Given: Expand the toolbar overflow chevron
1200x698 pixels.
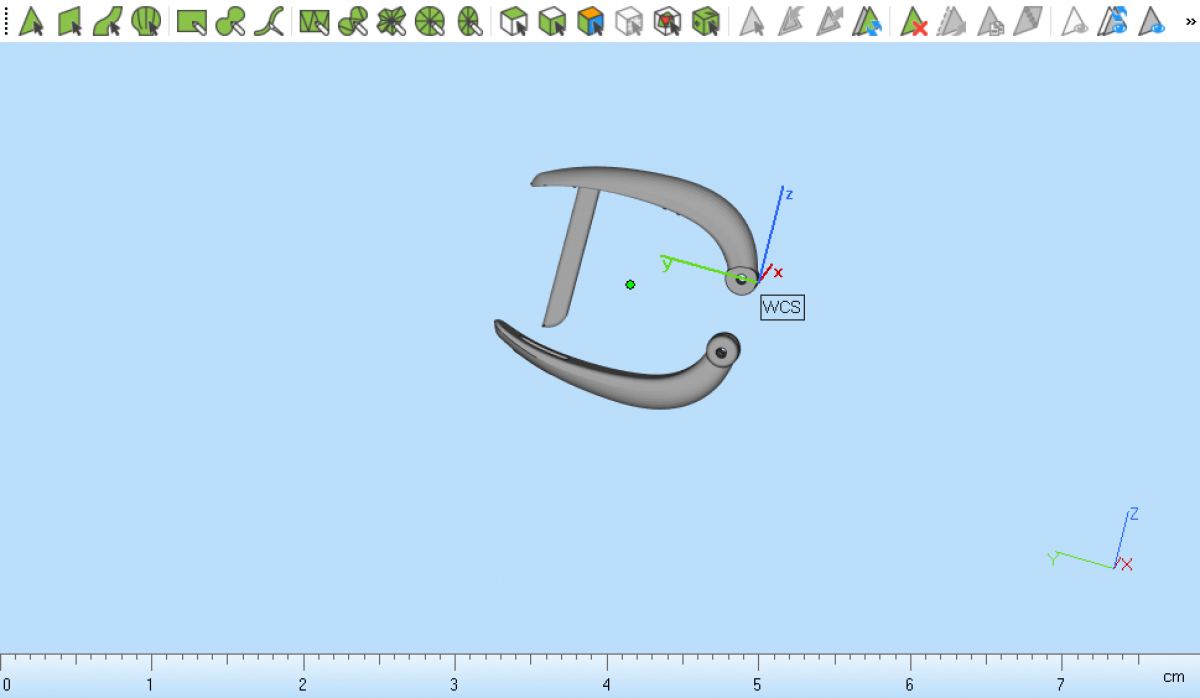Looking at the screenshot, I should (x=1189, y=21).
